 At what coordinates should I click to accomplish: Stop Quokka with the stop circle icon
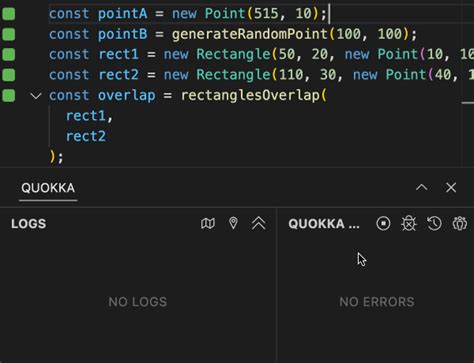383,223
